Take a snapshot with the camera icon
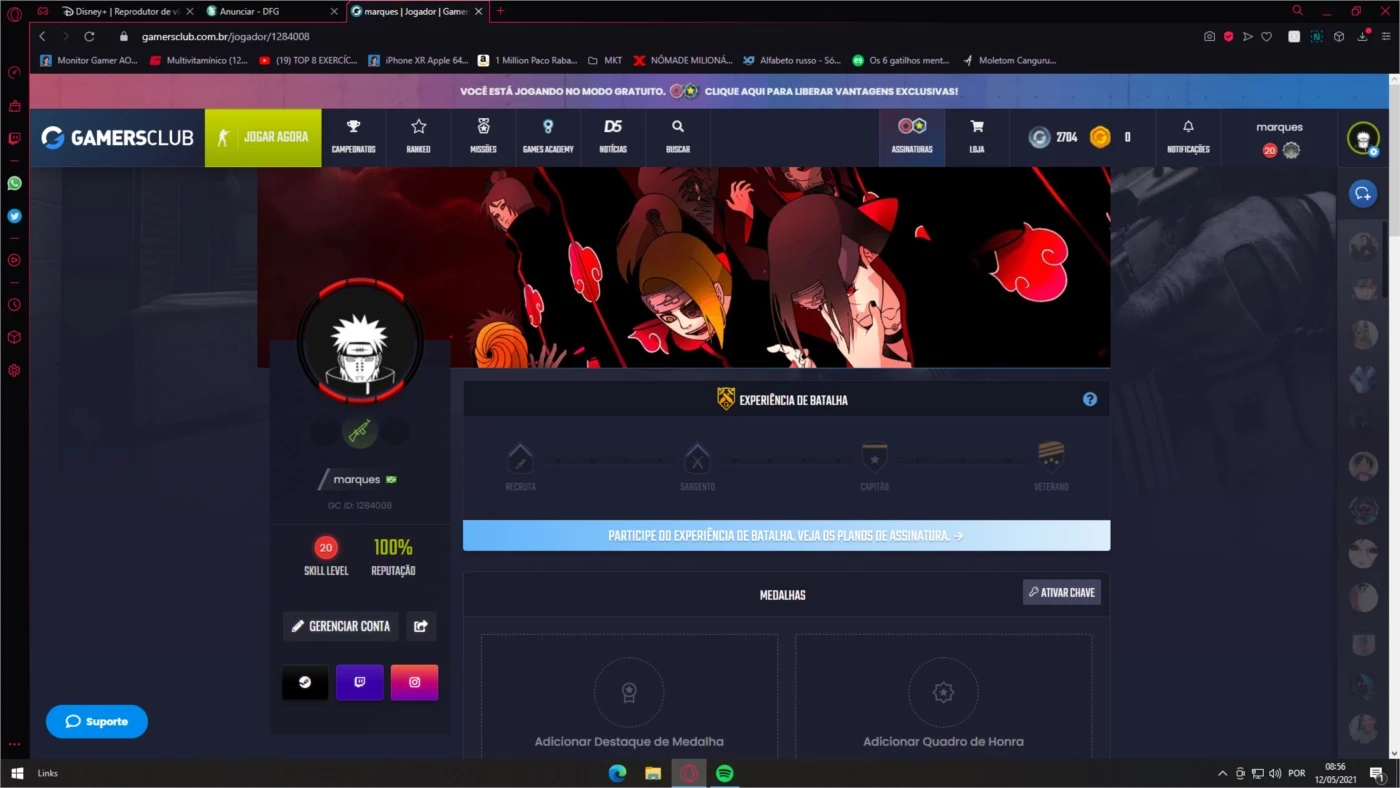 click(x=1209, y=36)
